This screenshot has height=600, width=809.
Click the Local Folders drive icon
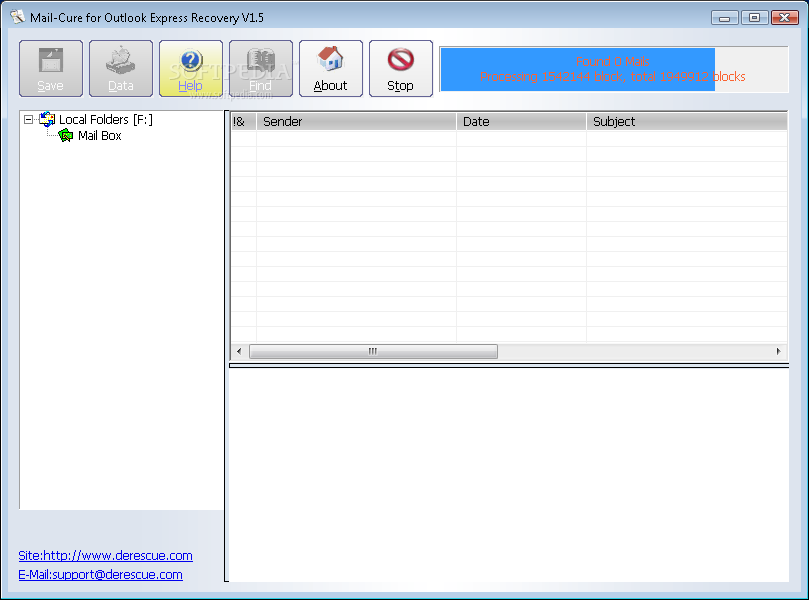47,119
